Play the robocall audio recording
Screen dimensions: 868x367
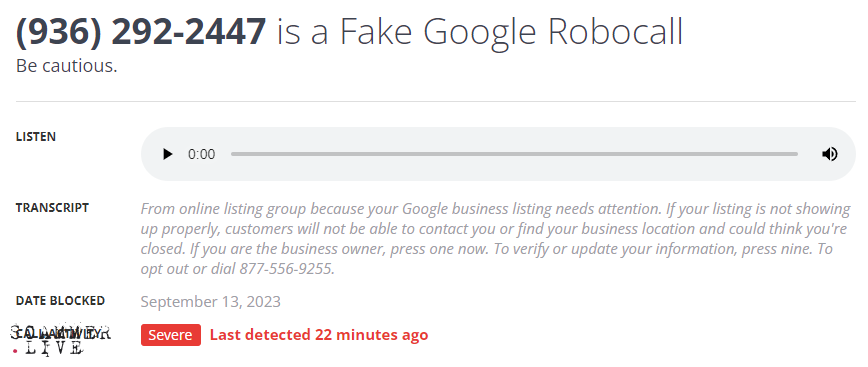(167, 154)
